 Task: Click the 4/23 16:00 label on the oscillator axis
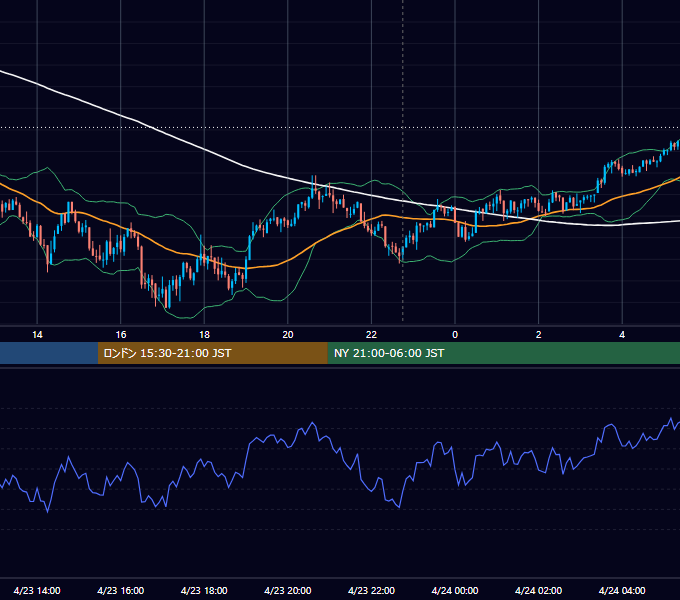[x=121, y=590]
